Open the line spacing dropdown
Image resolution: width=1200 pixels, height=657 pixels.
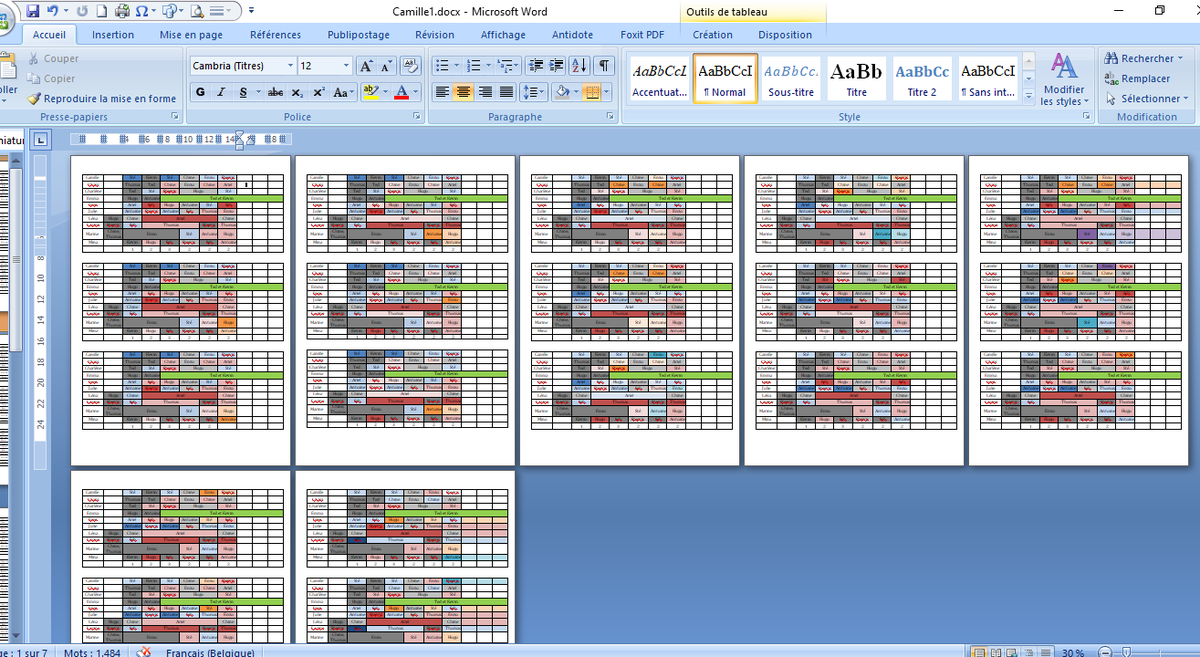(x=534, y=92)
